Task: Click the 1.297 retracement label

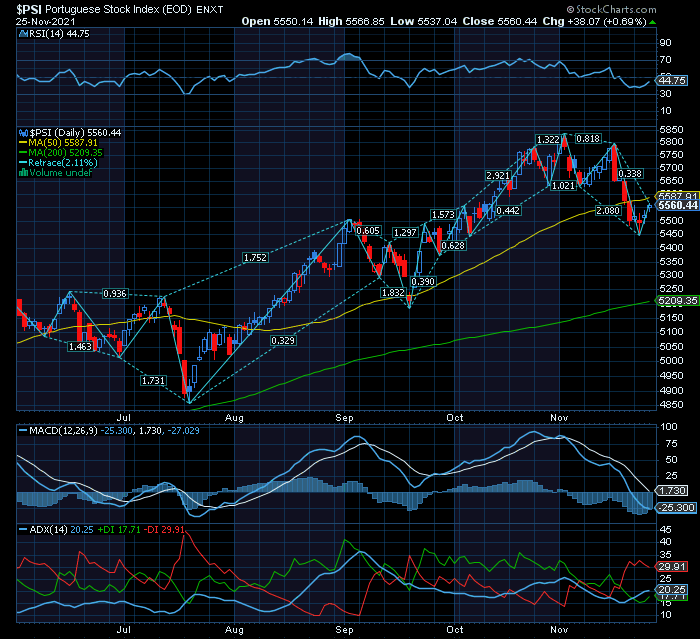Action: (x=405, y=233)
